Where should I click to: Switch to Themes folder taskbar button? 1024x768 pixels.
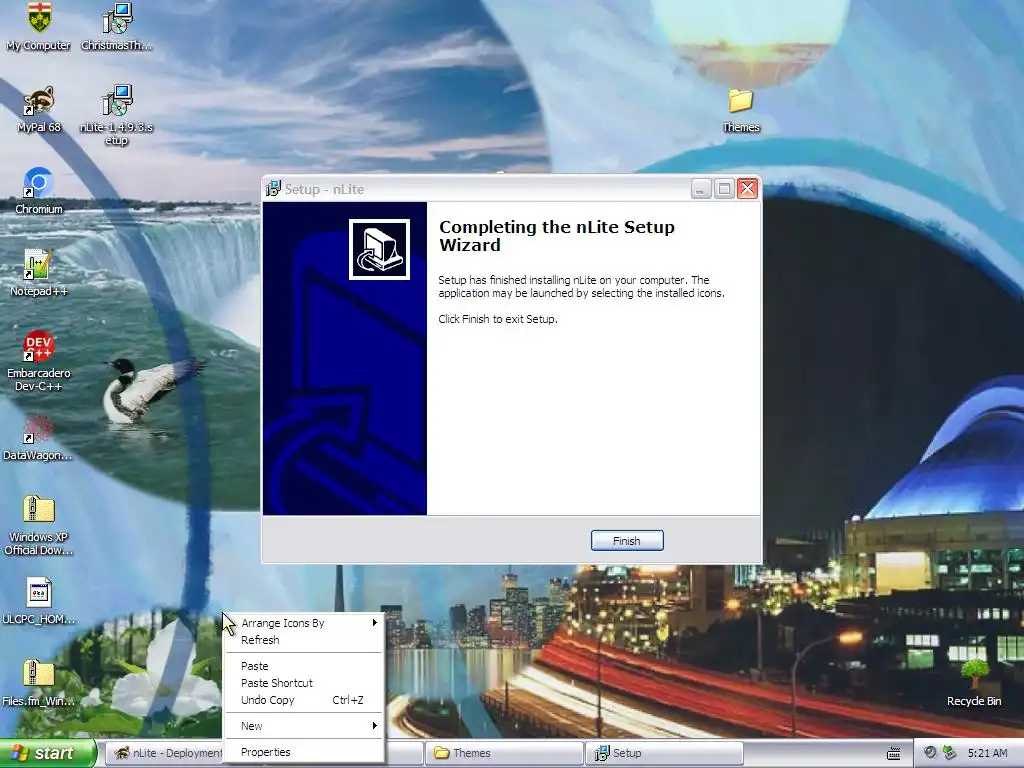[x=505, y=753]
